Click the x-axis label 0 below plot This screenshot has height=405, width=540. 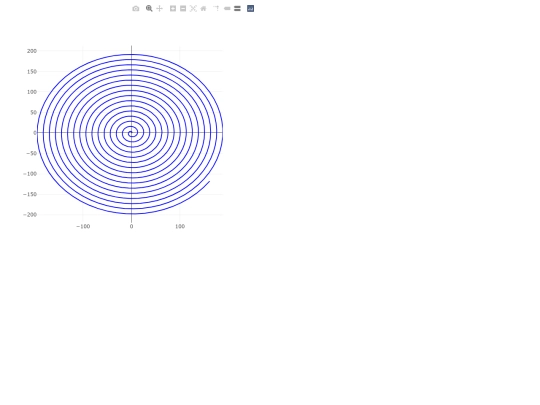pos(132,226)
